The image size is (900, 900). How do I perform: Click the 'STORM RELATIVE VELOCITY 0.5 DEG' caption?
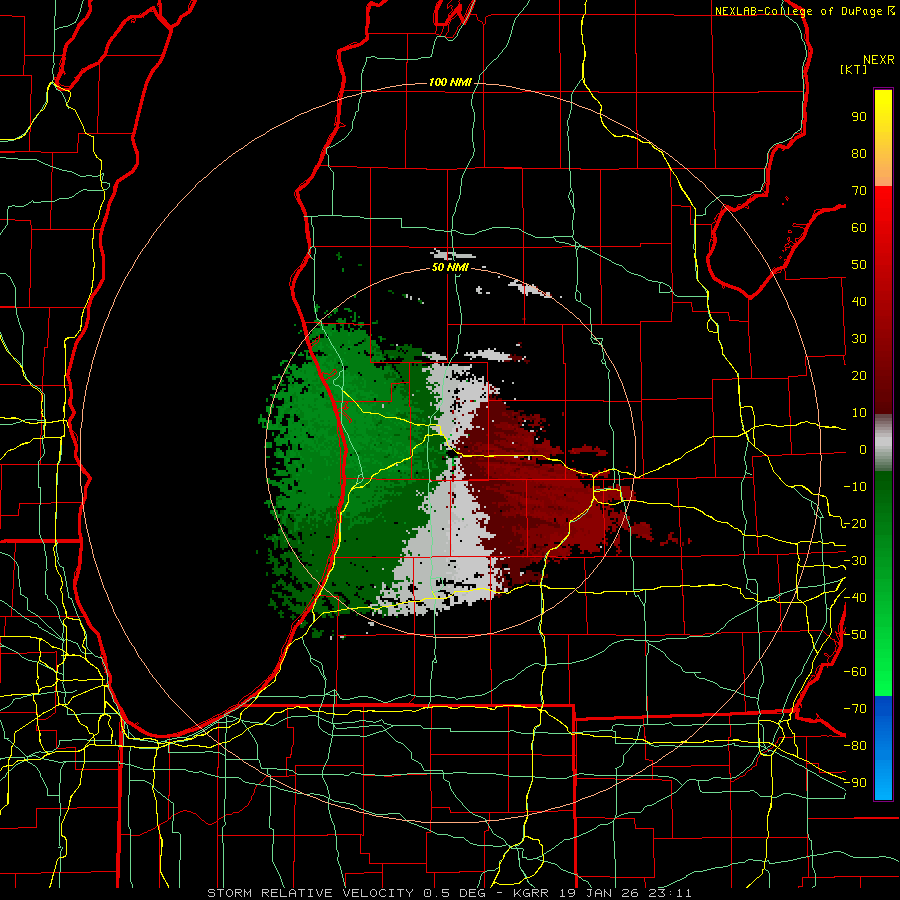tap(346, 893)
